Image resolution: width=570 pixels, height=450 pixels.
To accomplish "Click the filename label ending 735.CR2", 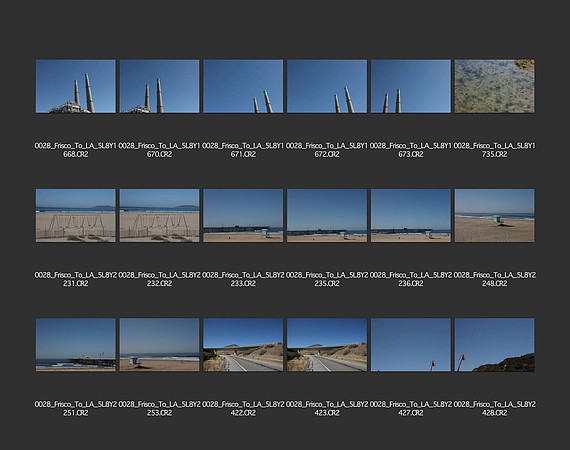I will click(x=494, y=150).
